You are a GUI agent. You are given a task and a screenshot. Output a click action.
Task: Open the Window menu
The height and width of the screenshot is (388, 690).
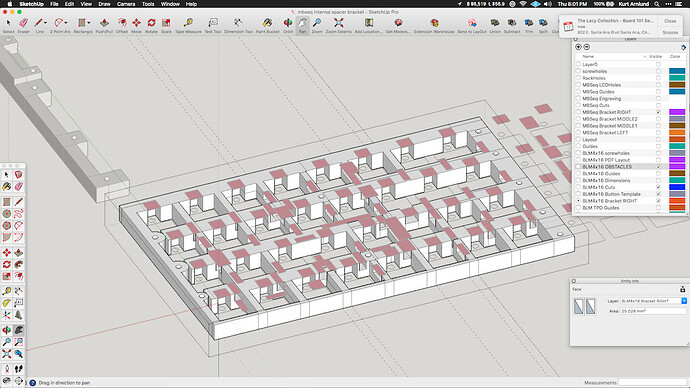(x=170, y=4)
